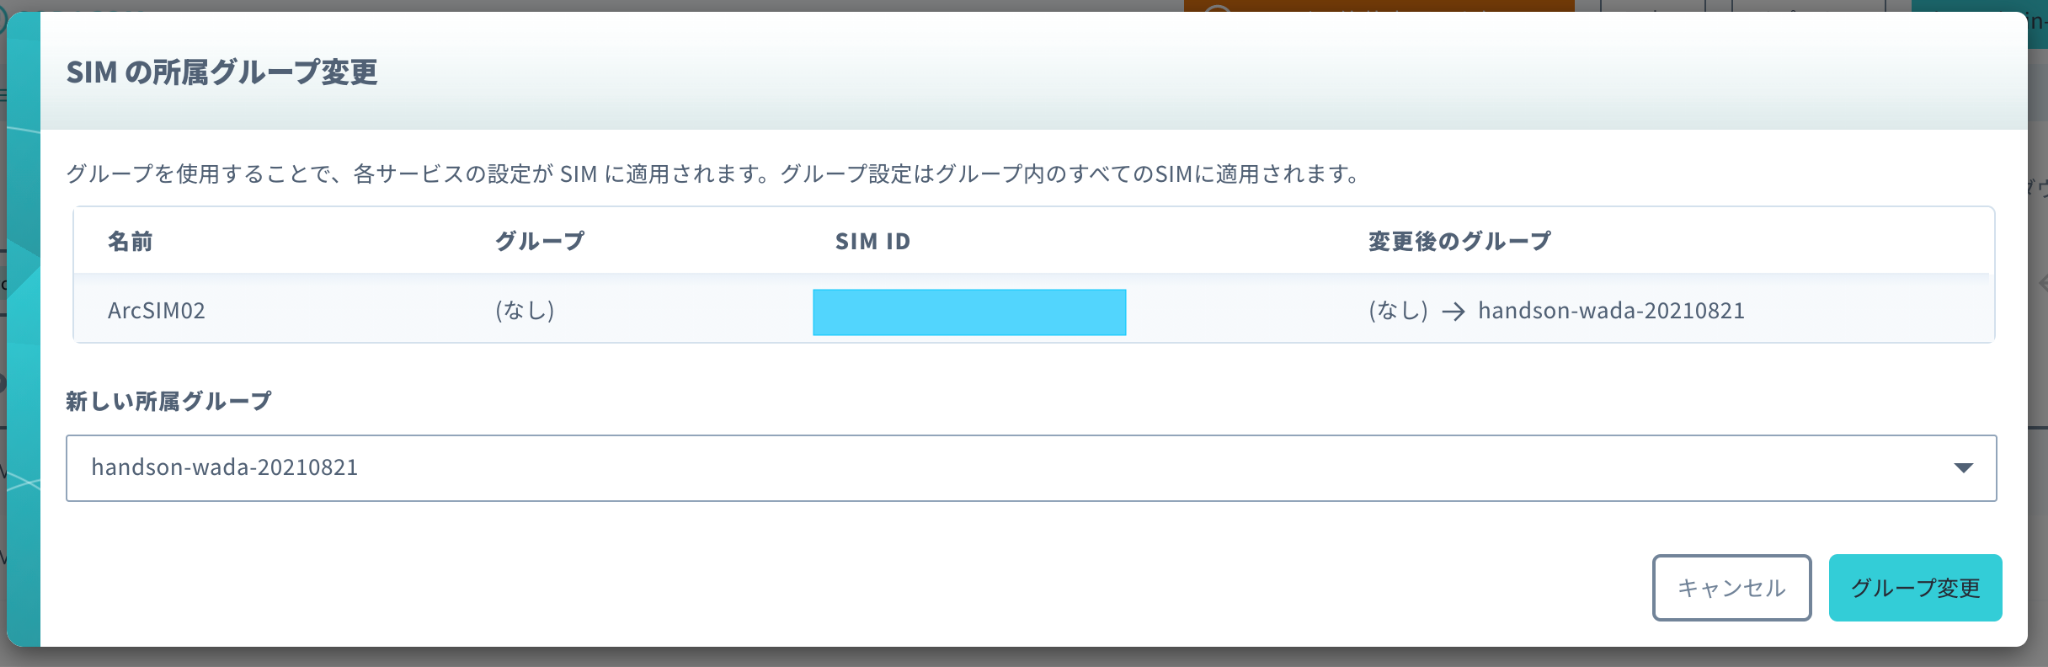This screenshot has height=667, width=2048.
Task: Click the 名前 column header
Action: (130, 241)
